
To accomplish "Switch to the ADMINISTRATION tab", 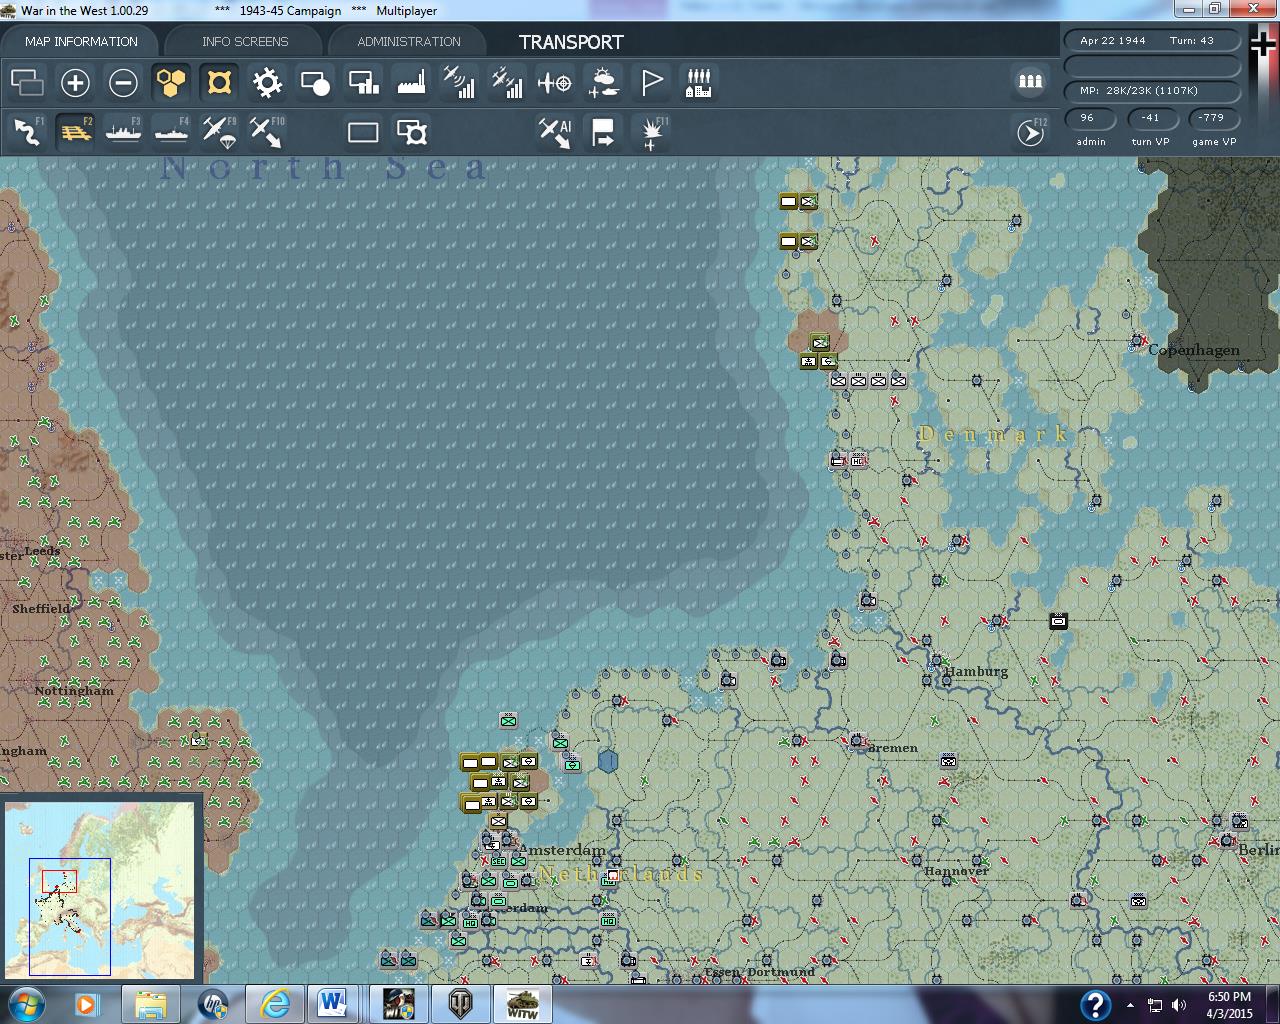I will 409,41.
